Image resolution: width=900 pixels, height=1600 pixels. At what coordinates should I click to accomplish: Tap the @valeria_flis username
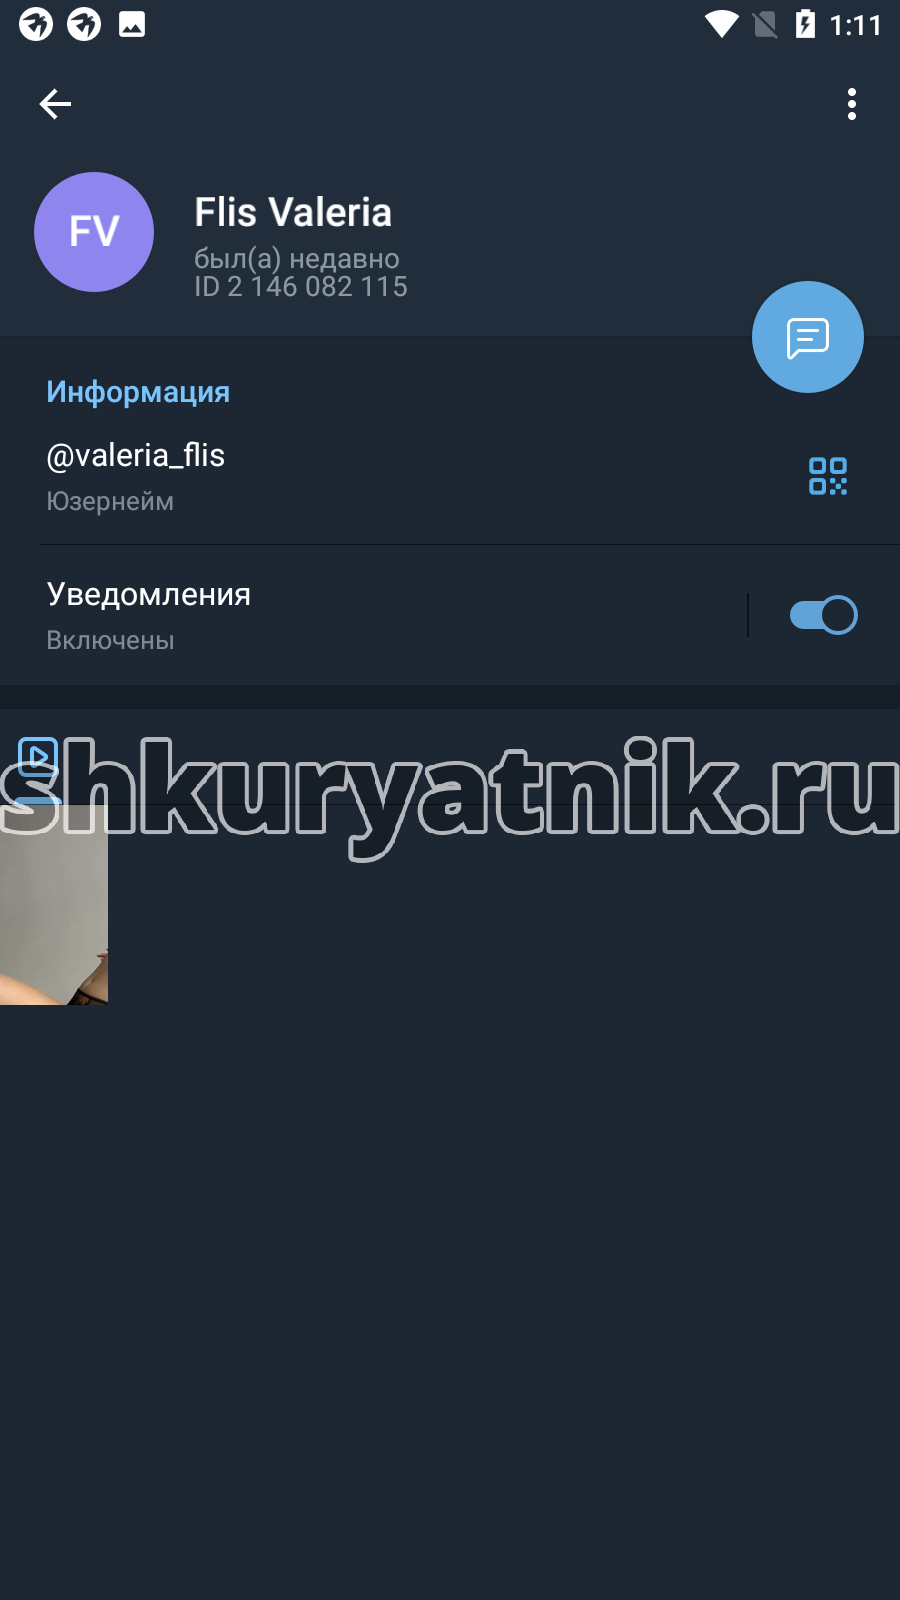pyautogui.click(x=136, y=455)
